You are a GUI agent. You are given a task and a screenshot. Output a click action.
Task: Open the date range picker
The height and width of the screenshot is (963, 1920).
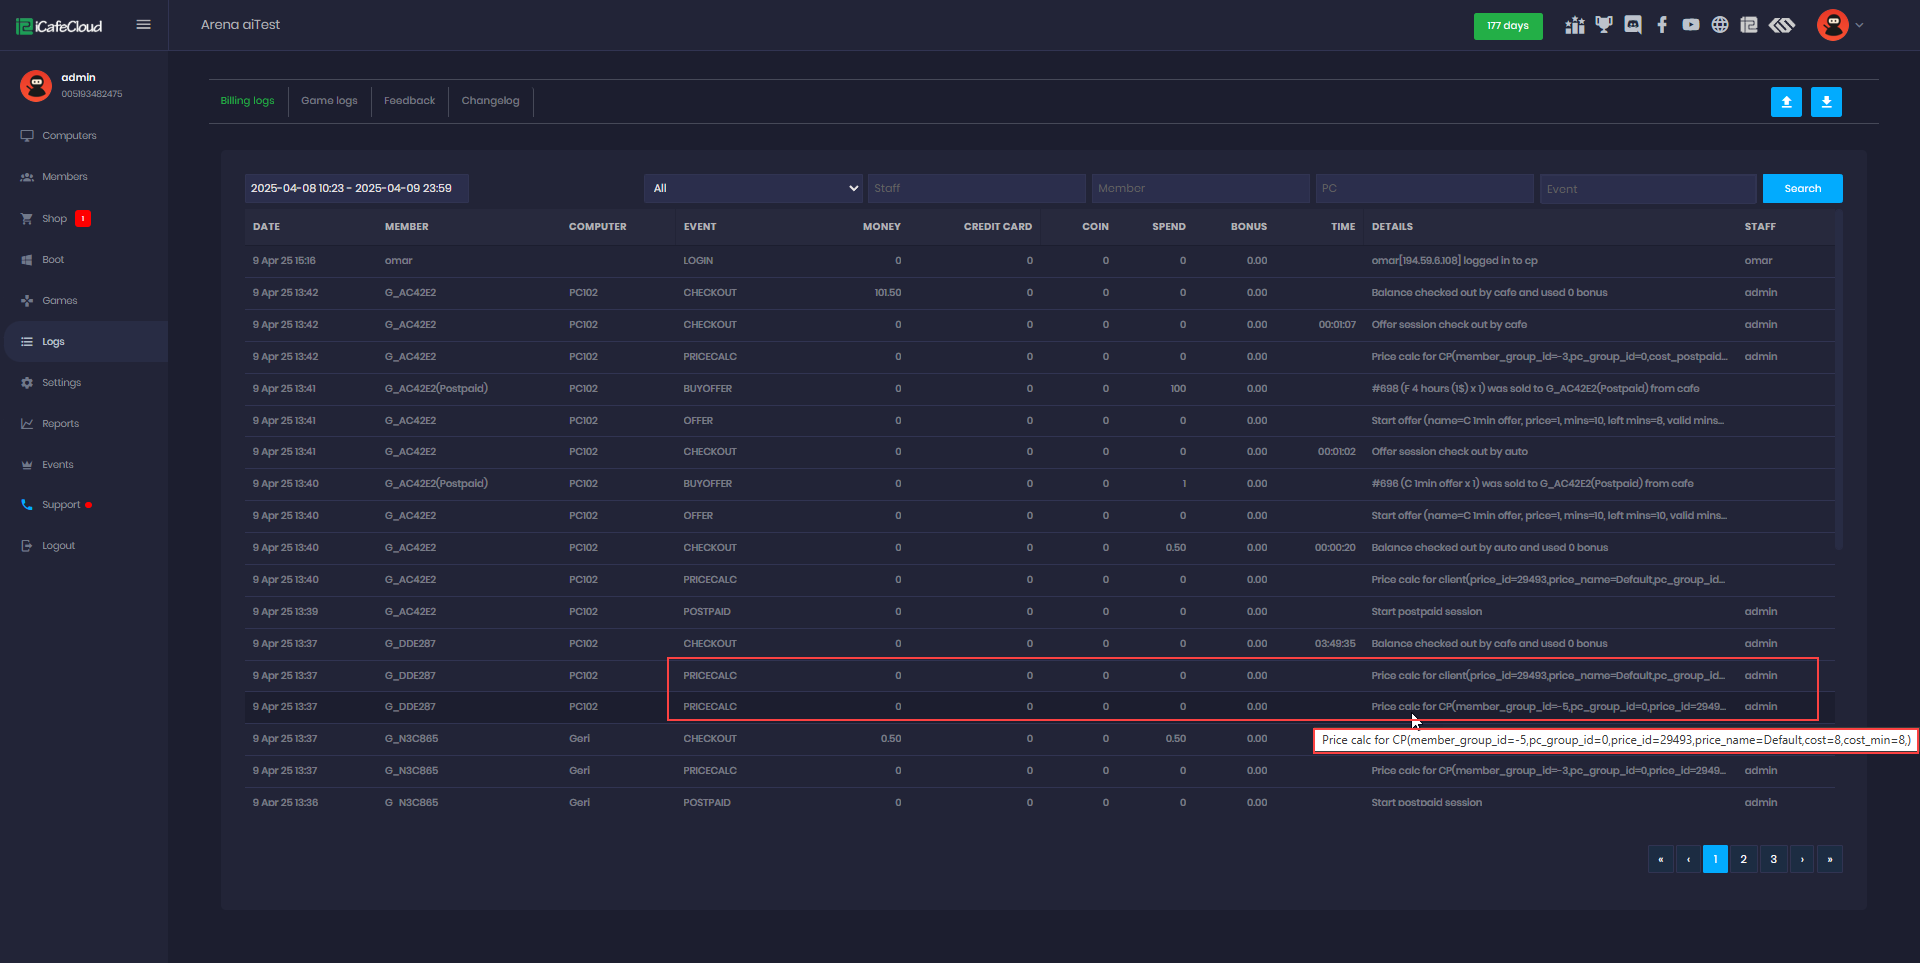point(356,188)
